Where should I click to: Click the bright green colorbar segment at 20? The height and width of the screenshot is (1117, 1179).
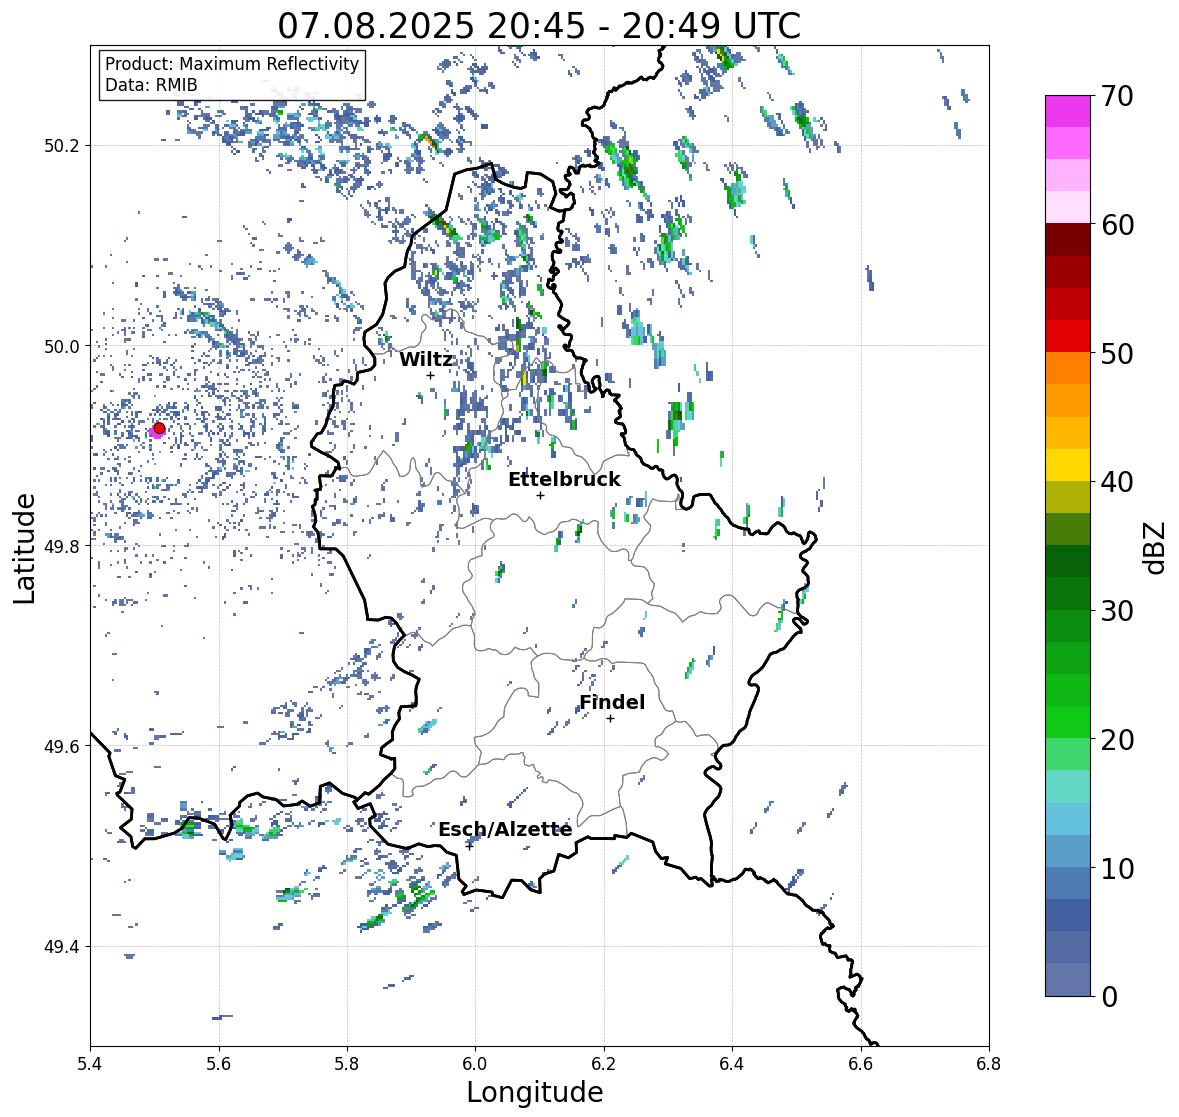(x=1067, y=722)
